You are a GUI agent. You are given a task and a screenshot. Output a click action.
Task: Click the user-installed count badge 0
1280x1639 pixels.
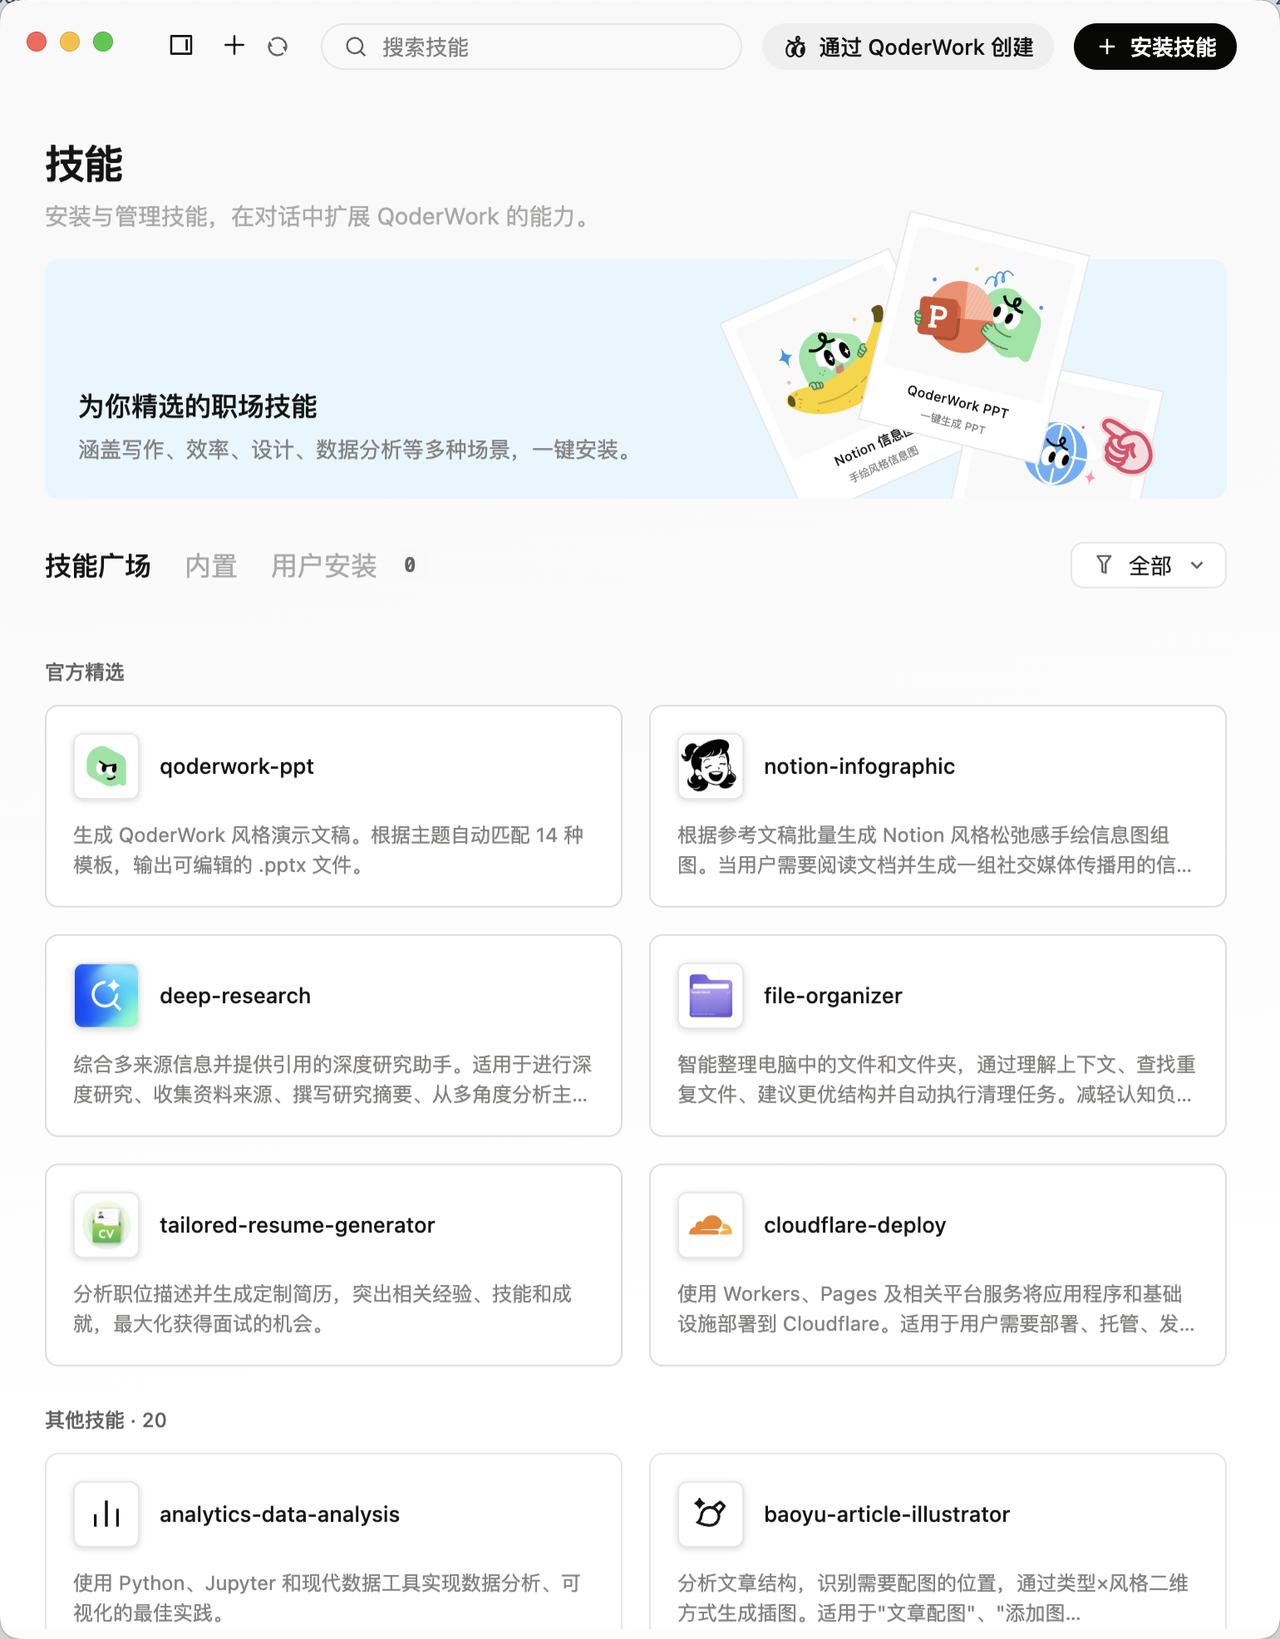(410, 565)
